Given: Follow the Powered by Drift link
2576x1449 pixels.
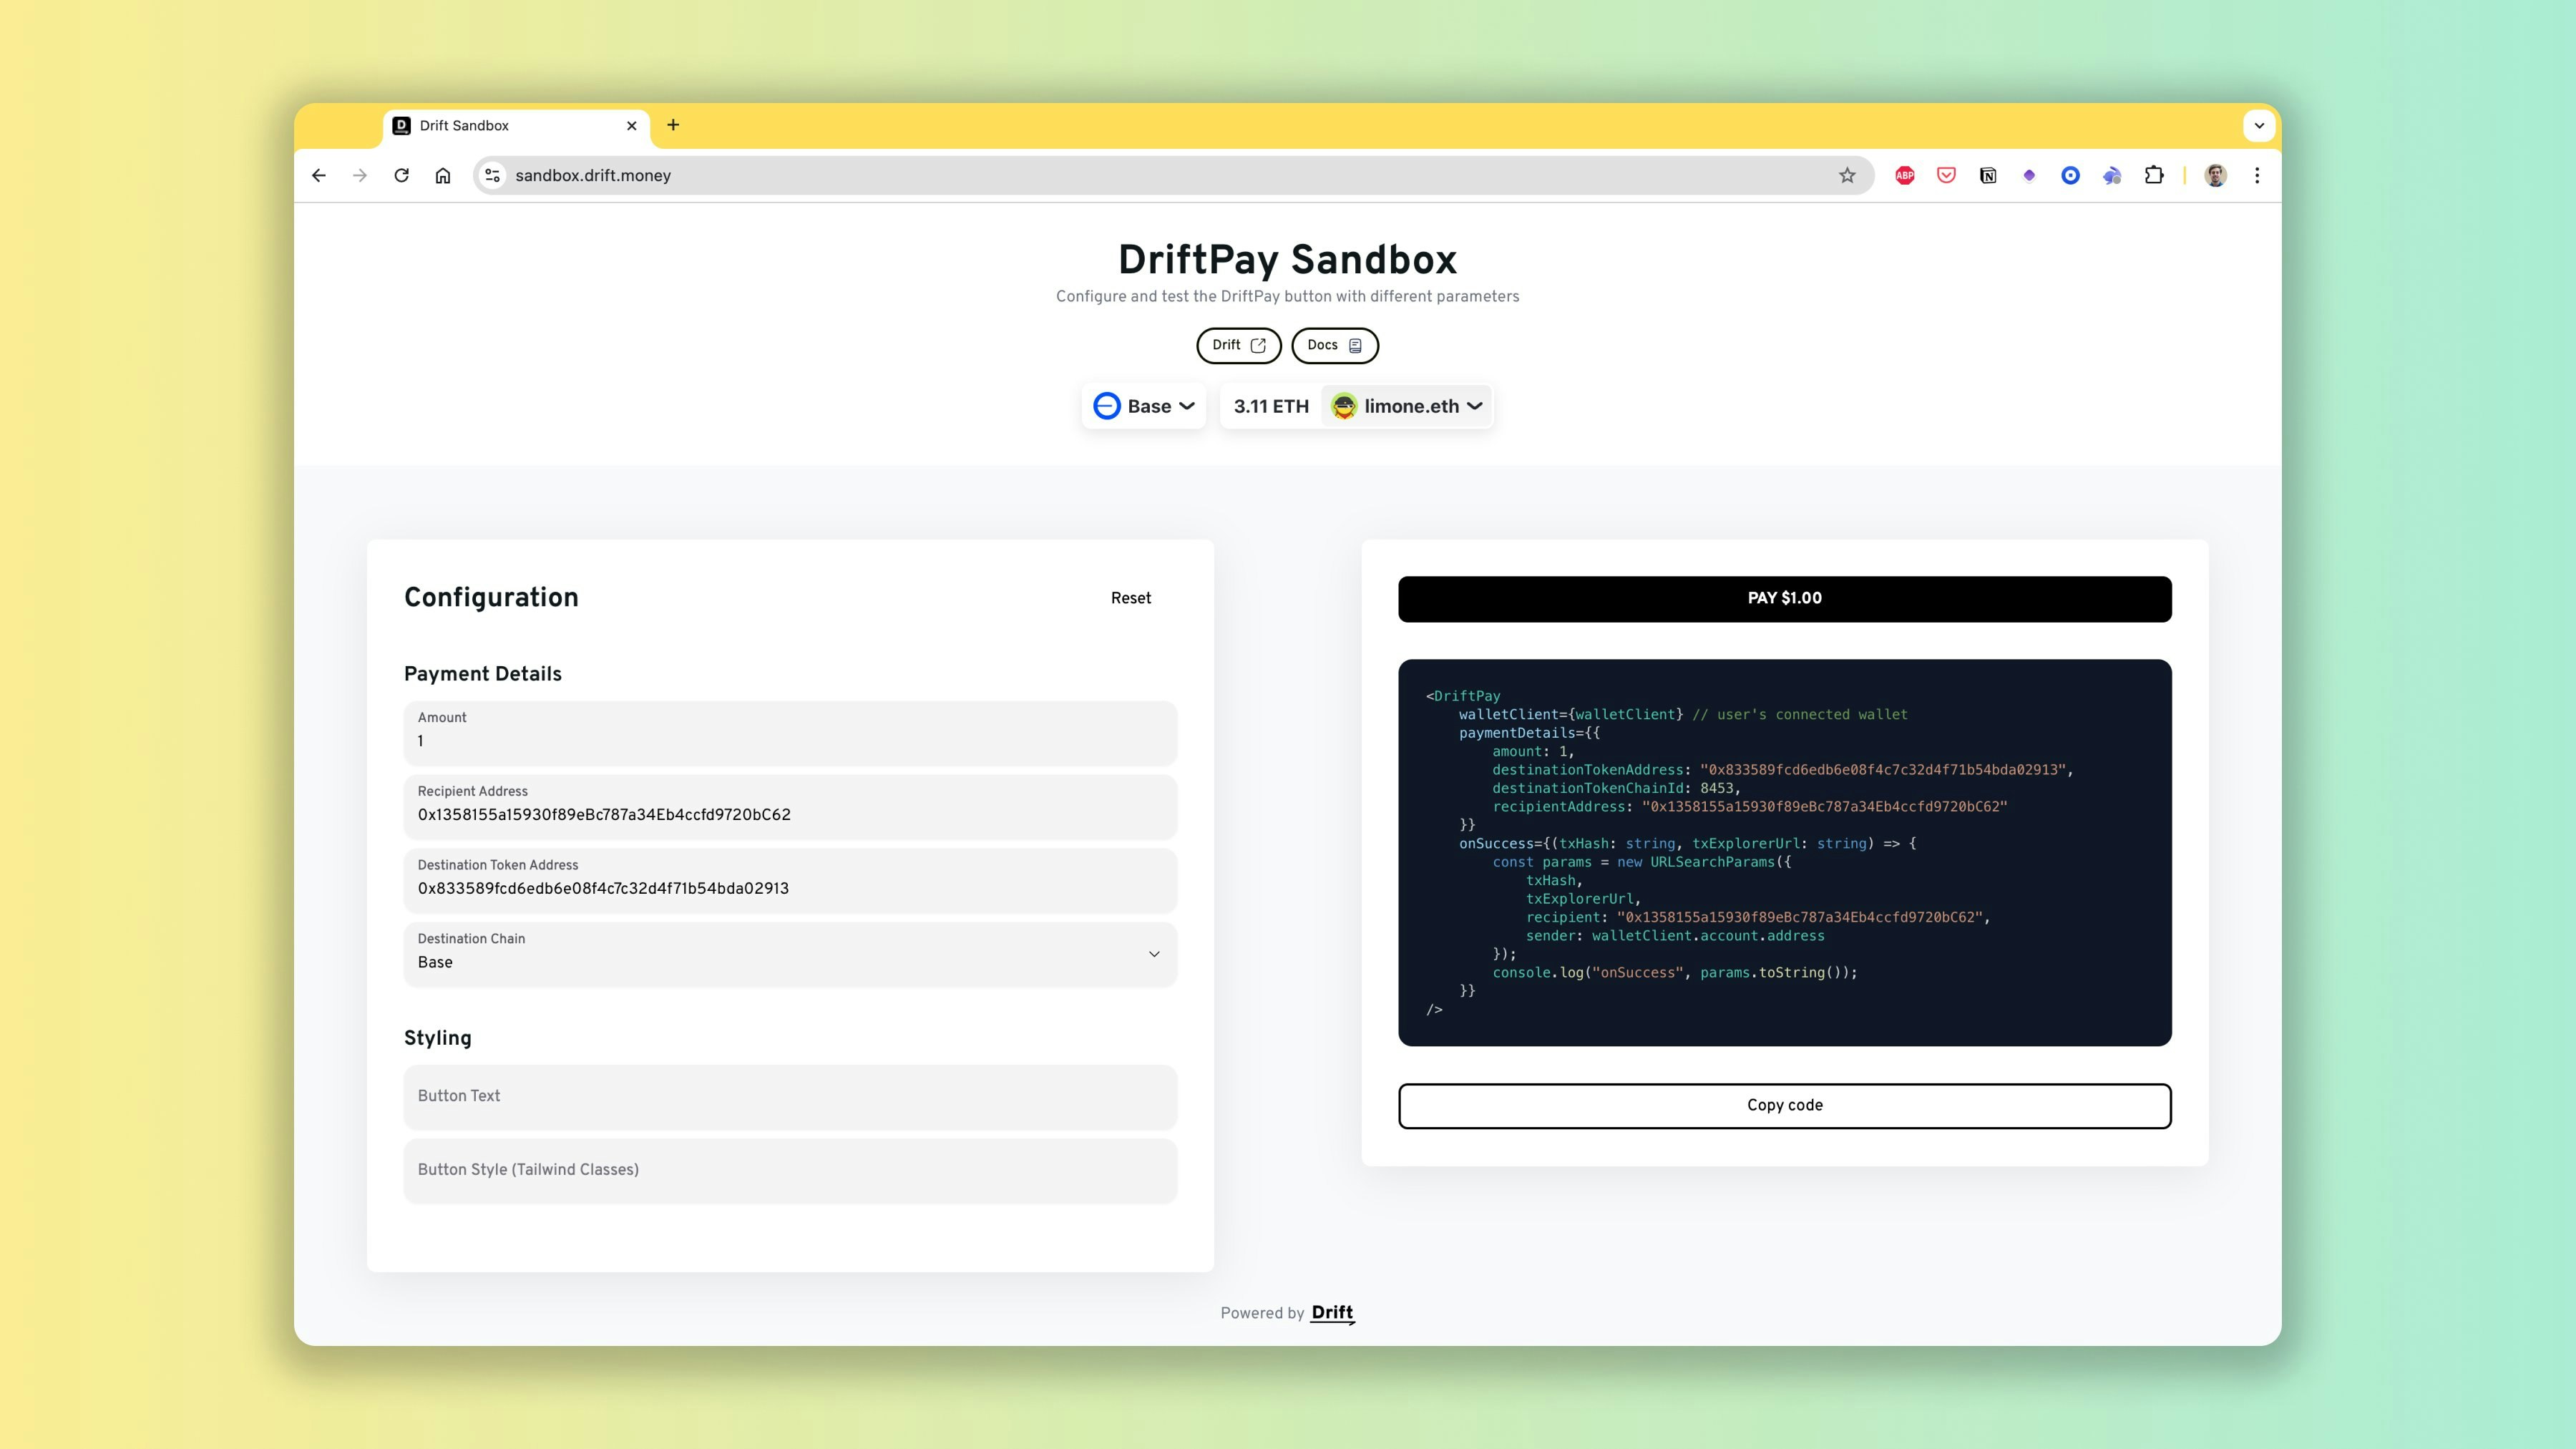Looking at the screenshot, I should (x=1332, y=1313).
